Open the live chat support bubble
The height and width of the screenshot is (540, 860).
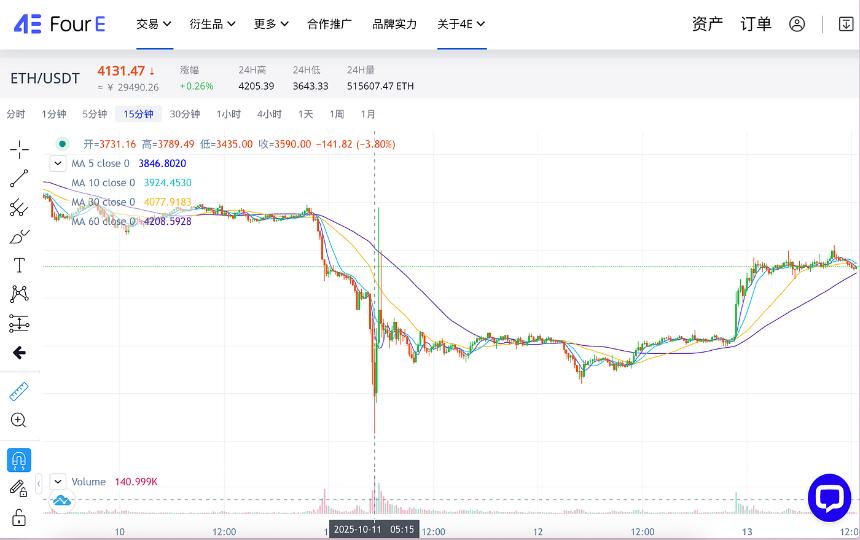point(829,497)
